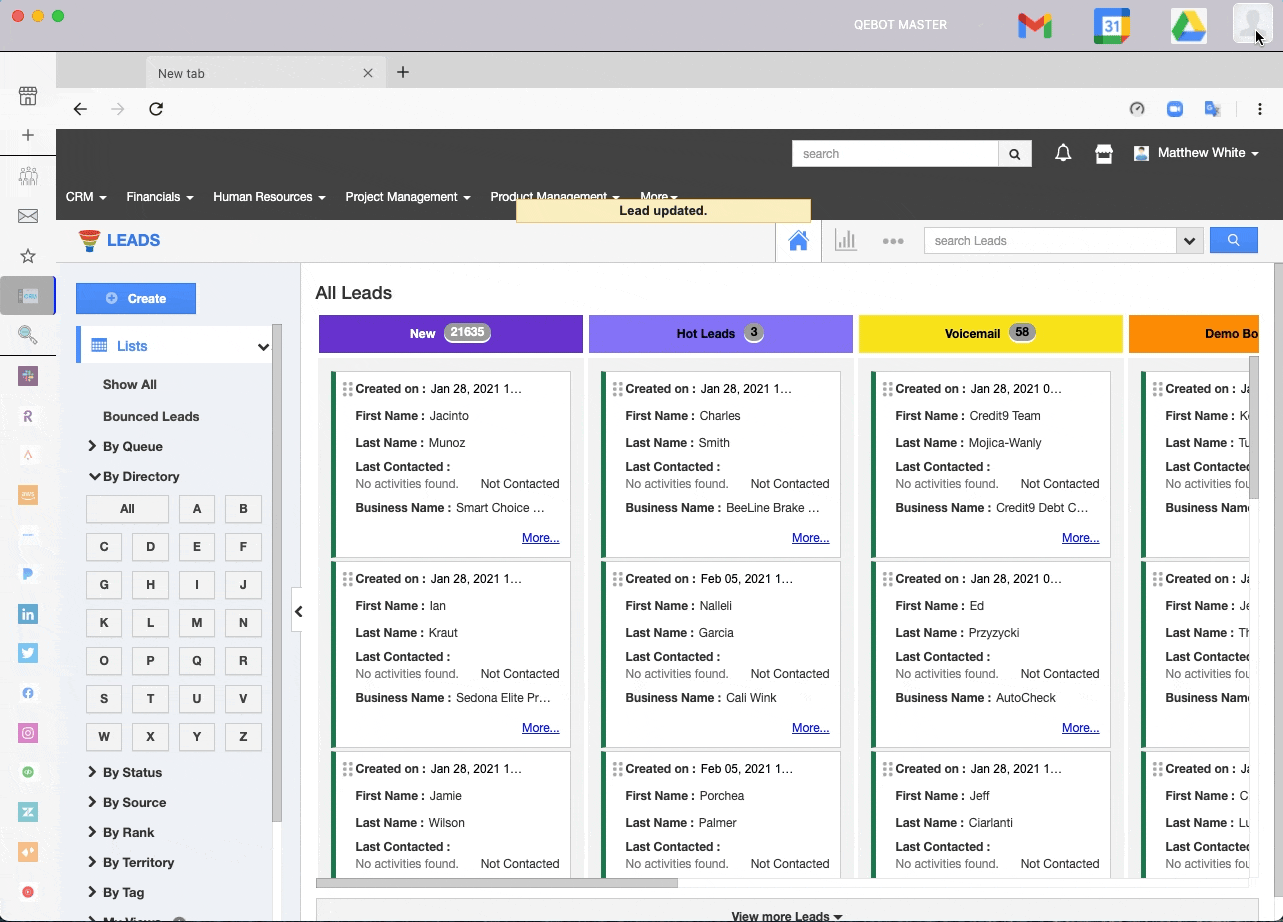The image size is (1283, 922).
Task: Open the Twitter sidebar app
Action: pyautogui.click(x=28, y=653)
